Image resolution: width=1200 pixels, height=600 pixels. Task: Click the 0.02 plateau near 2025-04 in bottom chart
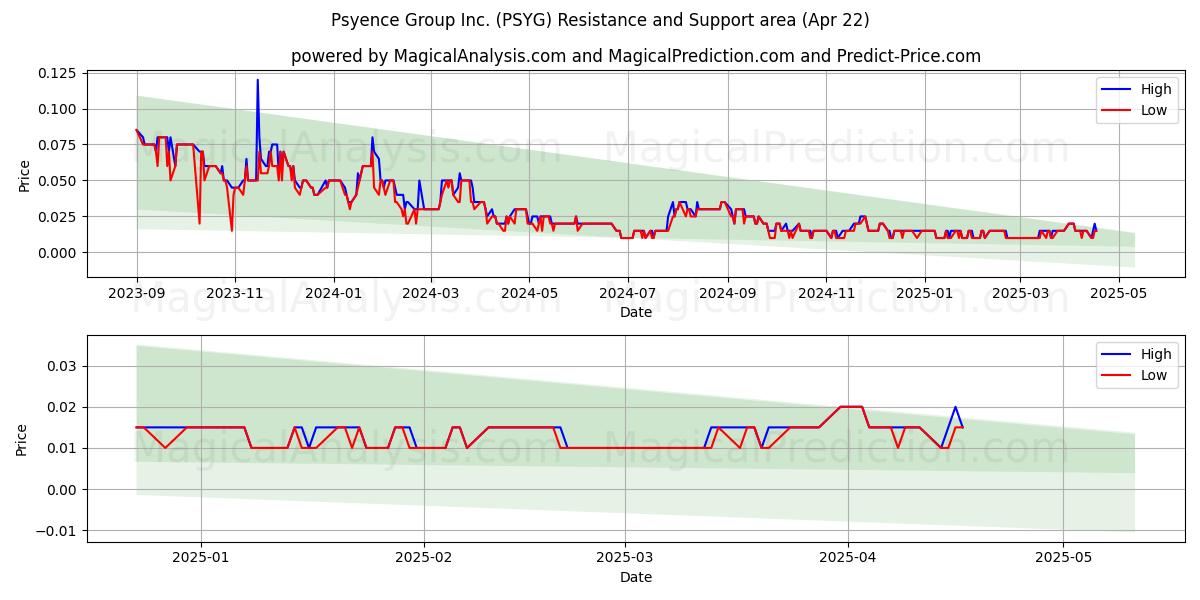coord(851,407)
